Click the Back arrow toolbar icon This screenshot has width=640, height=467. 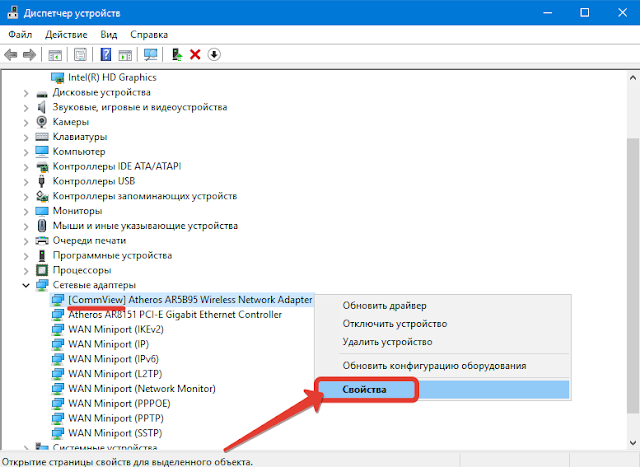pos(11,54)
